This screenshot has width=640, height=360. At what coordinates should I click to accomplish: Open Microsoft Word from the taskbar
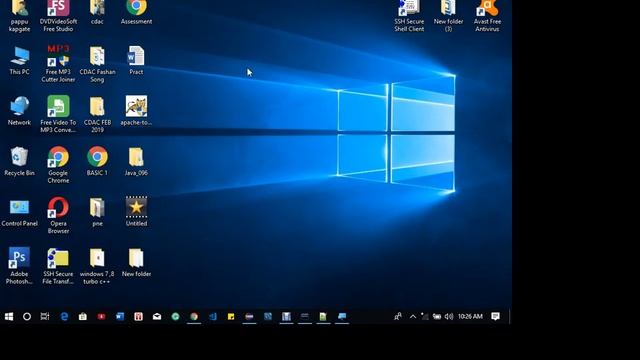pos(120,316)
